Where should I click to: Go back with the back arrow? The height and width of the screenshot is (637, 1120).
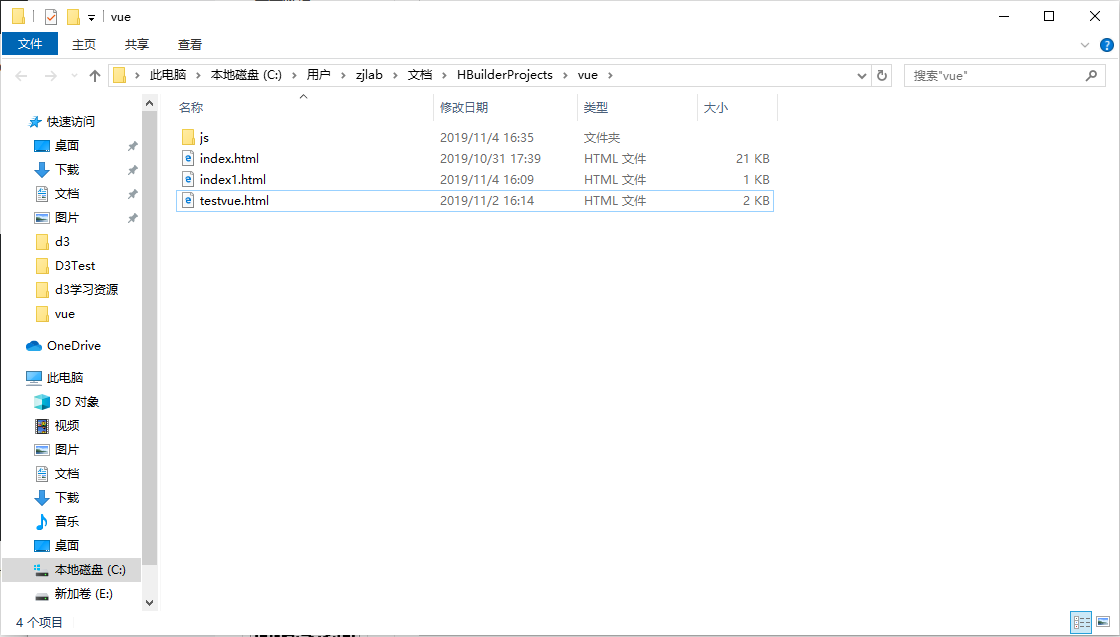click(21, 76)
